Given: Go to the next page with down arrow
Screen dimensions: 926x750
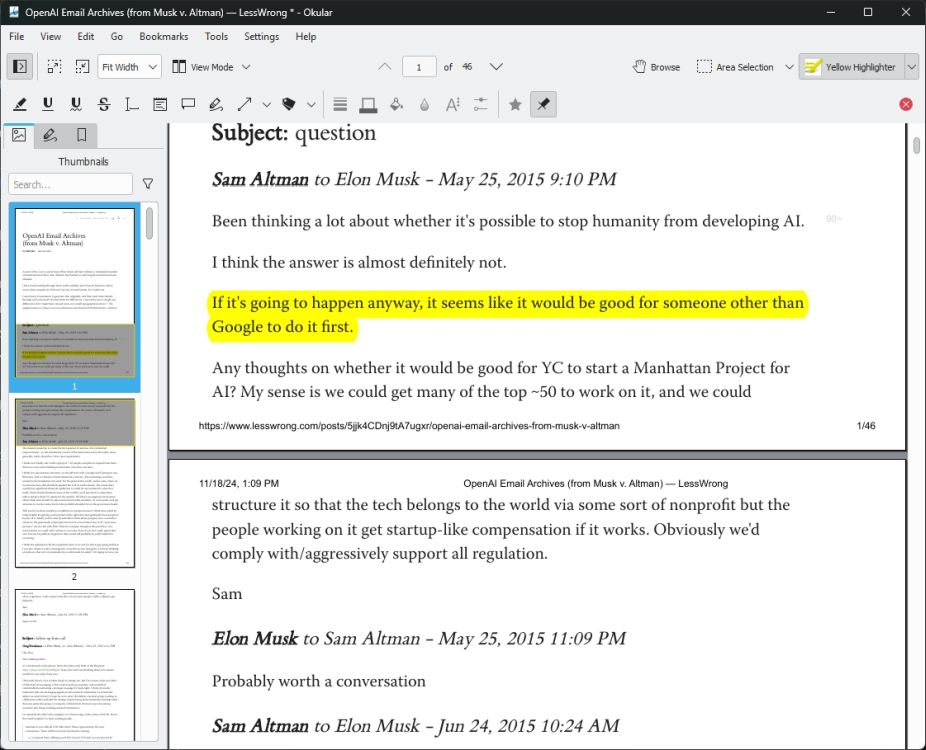Looking at the screenshot, I should 496,66.
